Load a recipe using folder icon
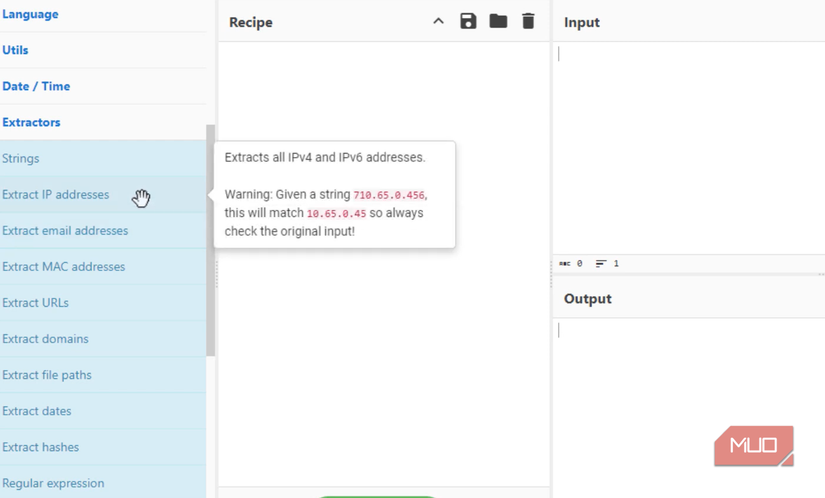Image resolution: width=825 pixels, height=498 pixels. tap(498, 21)
